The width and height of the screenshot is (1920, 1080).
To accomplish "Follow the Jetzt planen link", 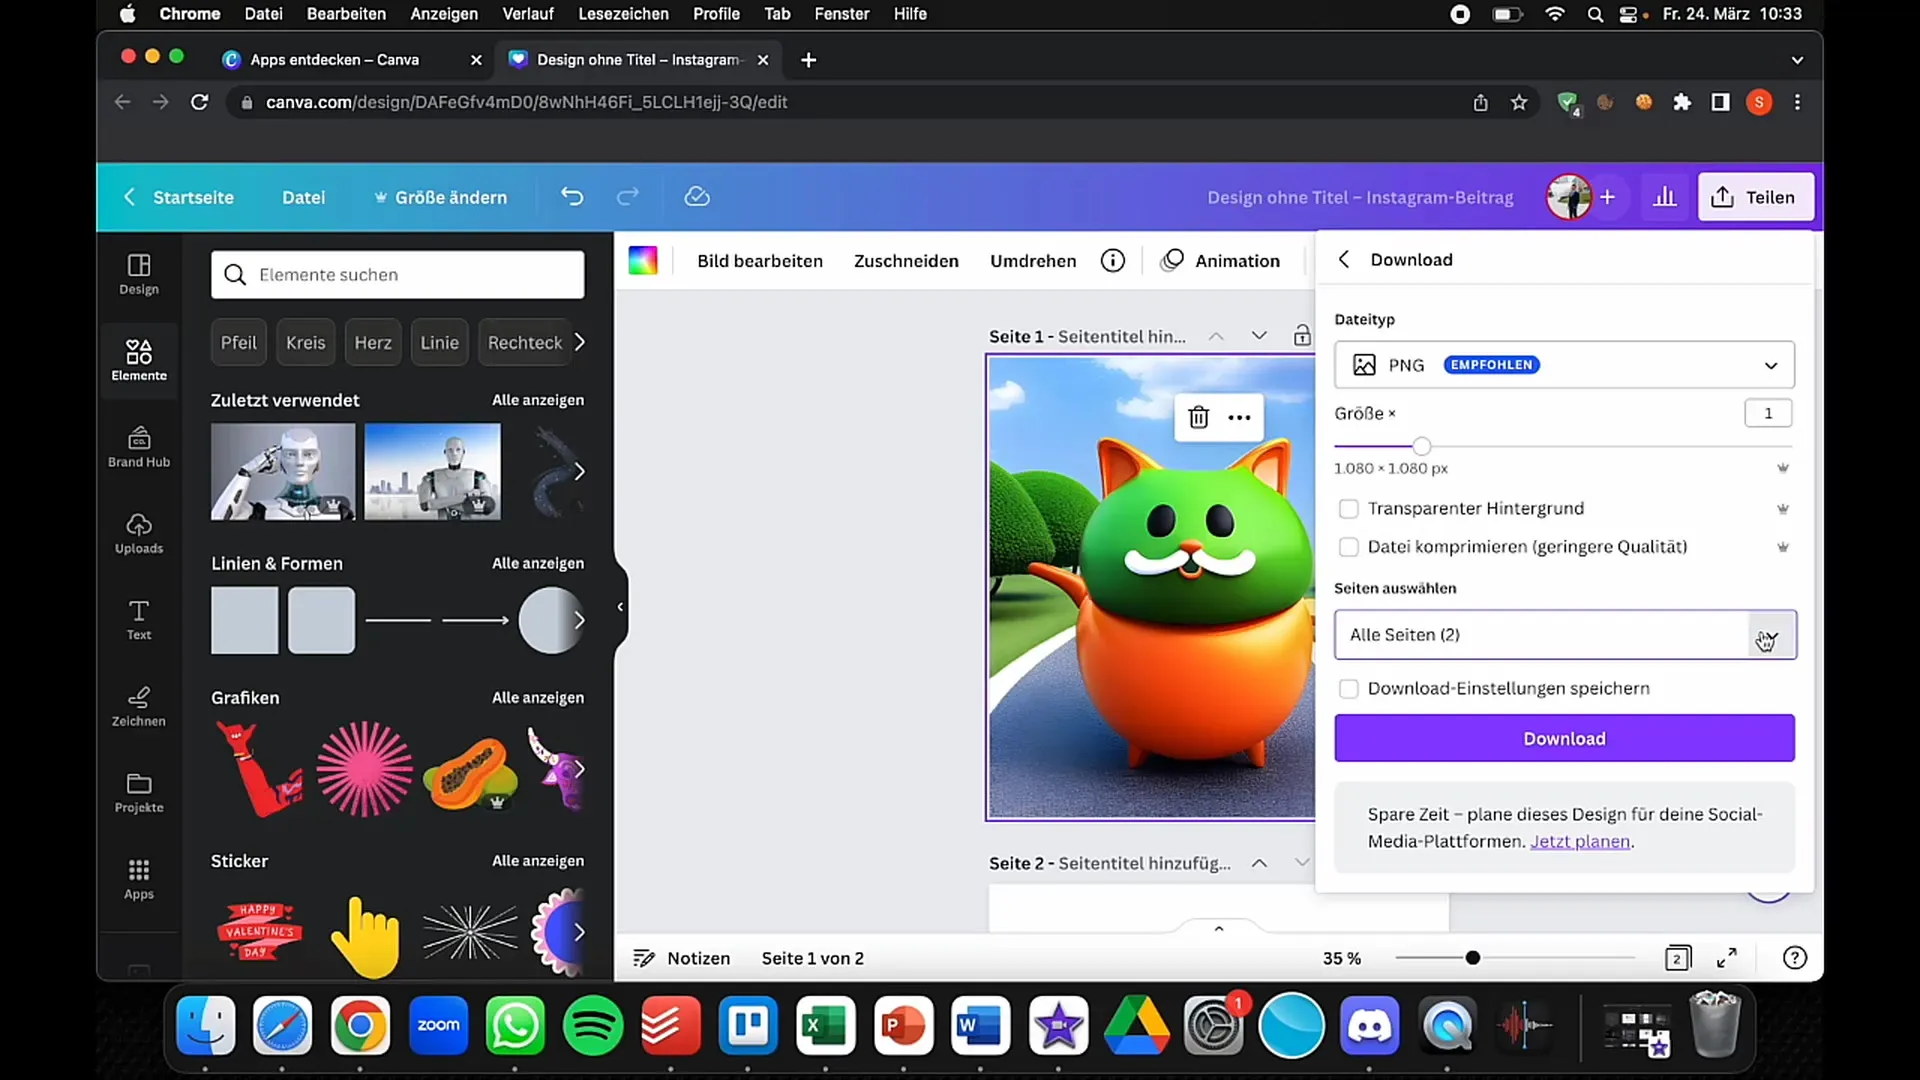I will pos(1580,842).
